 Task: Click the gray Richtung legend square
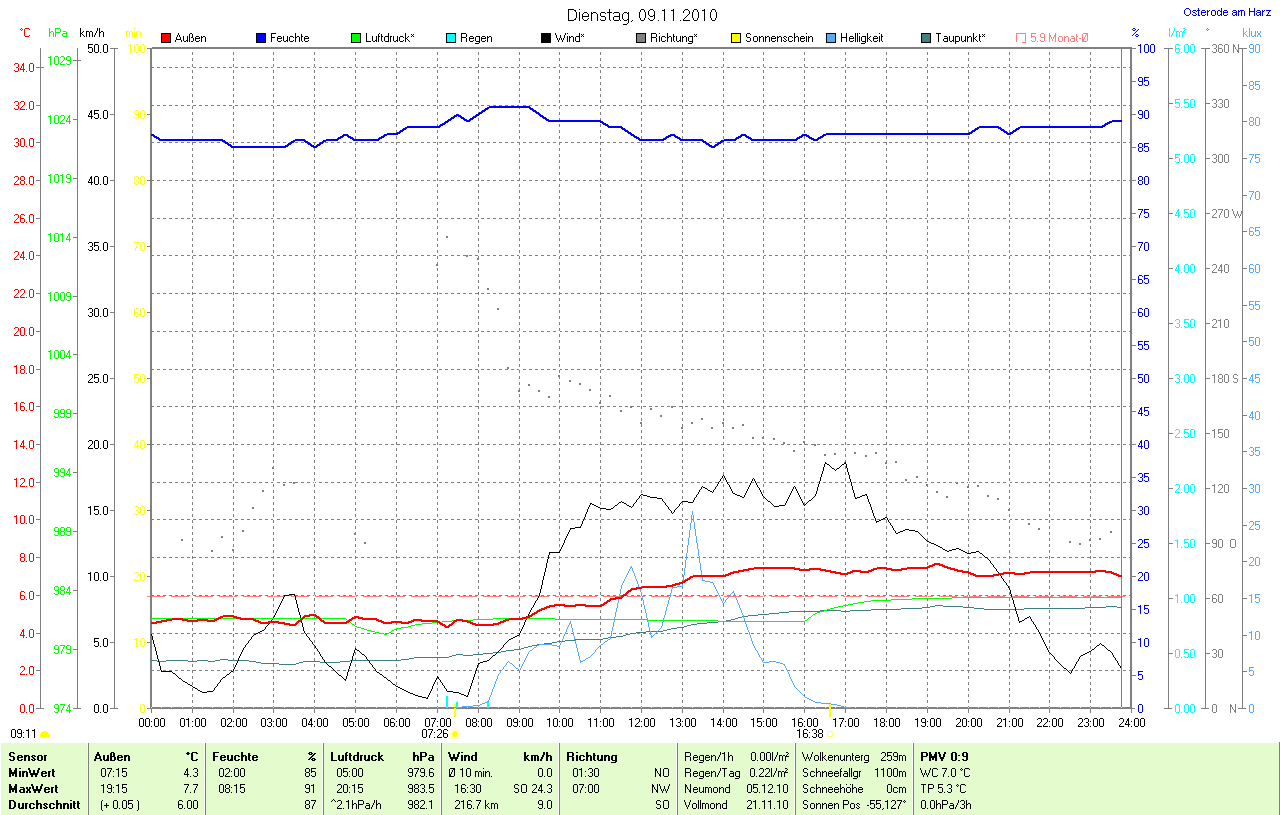tap(641, 38)
